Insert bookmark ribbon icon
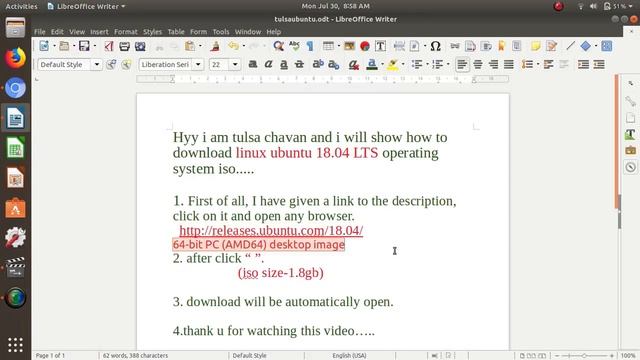Viewport: 640px width, 360px height. 502,46
